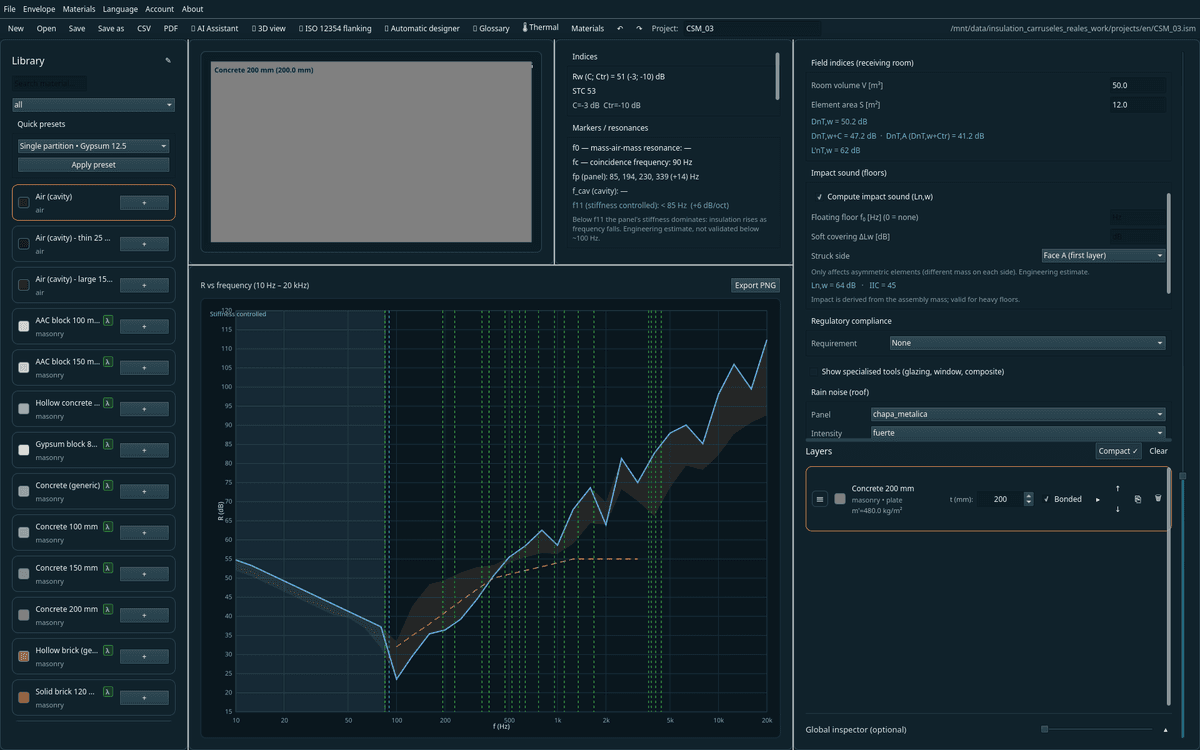Click the pencil edit icon beside Library
The image size is (1200, 750).
click(168, 61)
